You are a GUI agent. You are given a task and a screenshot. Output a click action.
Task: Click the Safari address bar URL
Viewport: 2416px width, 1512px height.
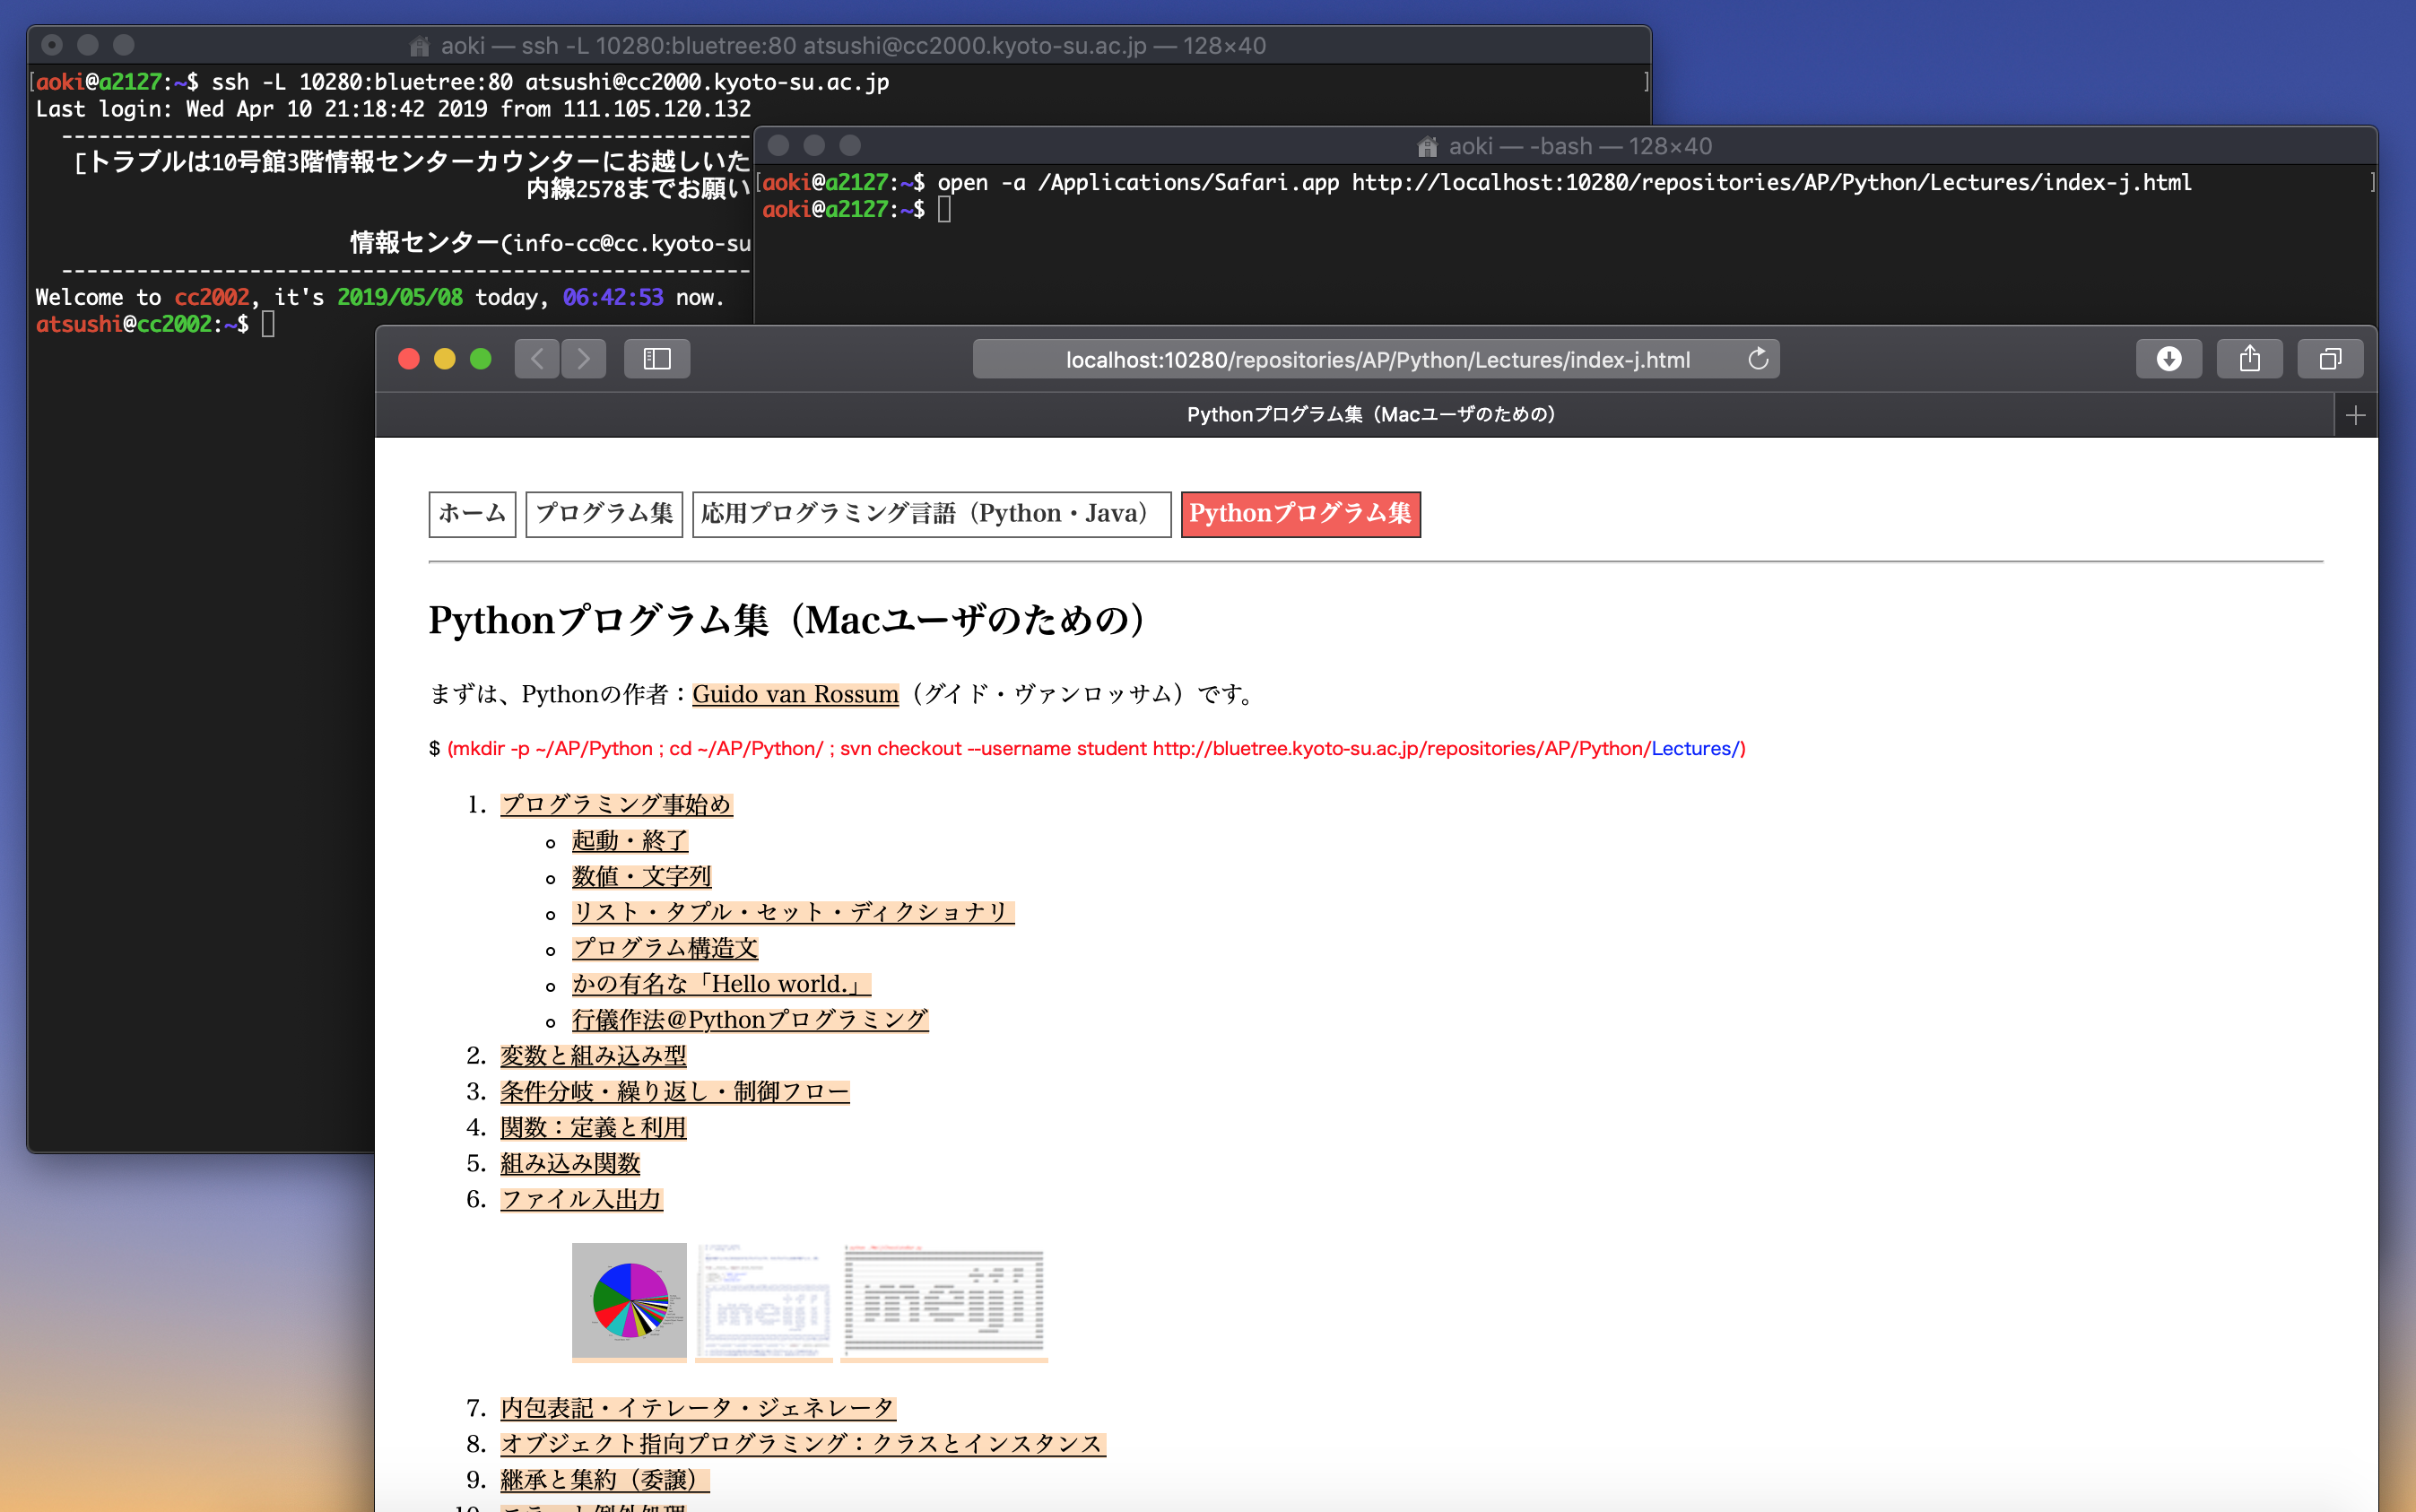(1377, 360)
